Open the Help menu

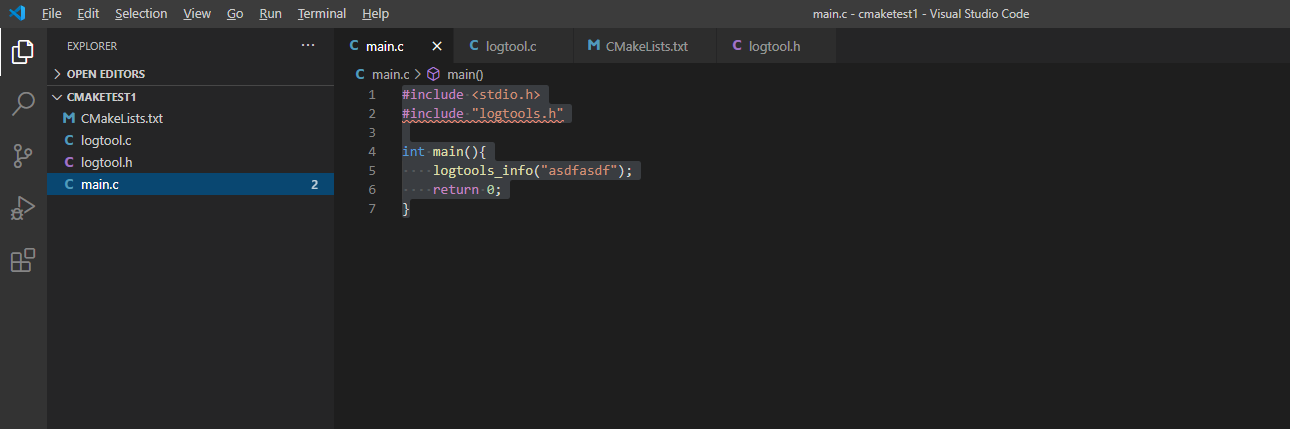(375, 14)
